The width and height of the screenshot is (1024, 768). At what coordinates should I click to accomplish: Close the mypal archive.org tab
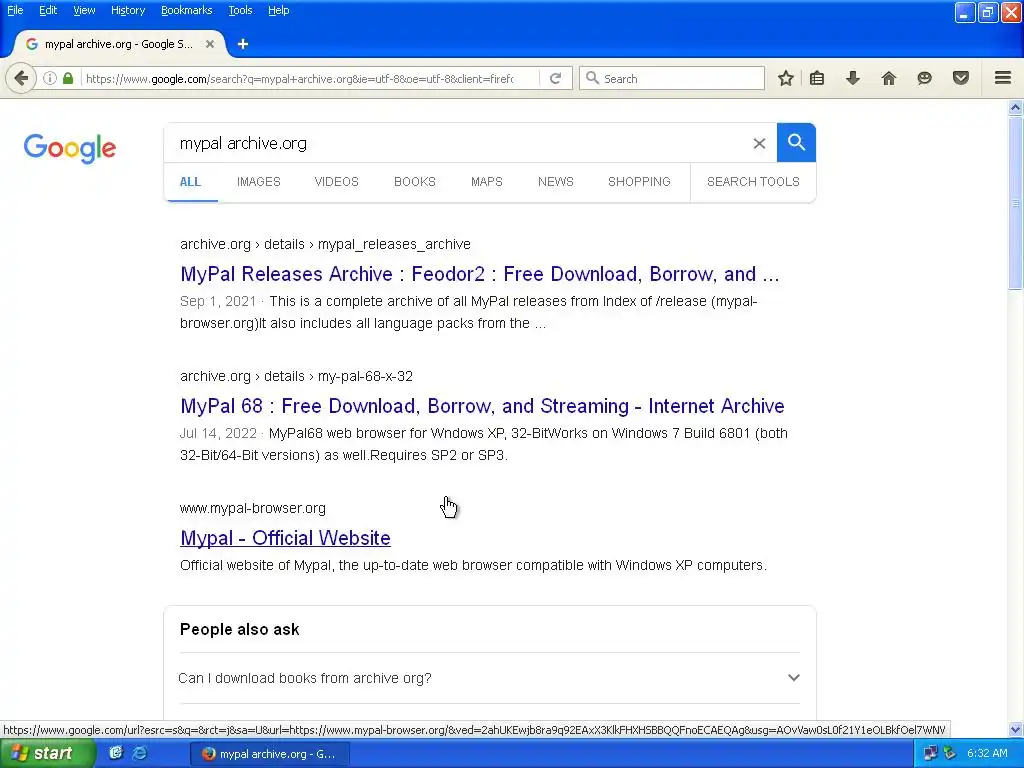coord(210,44)
